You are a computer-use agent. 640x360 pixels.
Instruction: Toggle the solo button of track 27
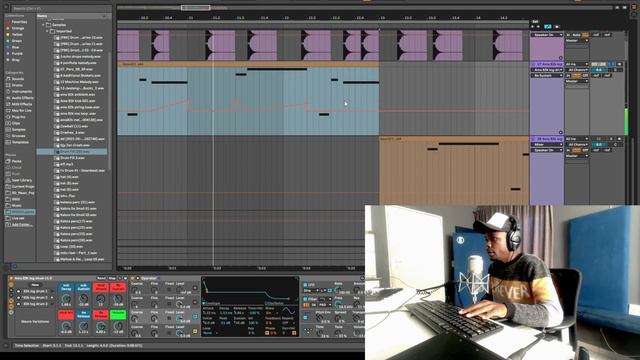(x=611, y=64)
